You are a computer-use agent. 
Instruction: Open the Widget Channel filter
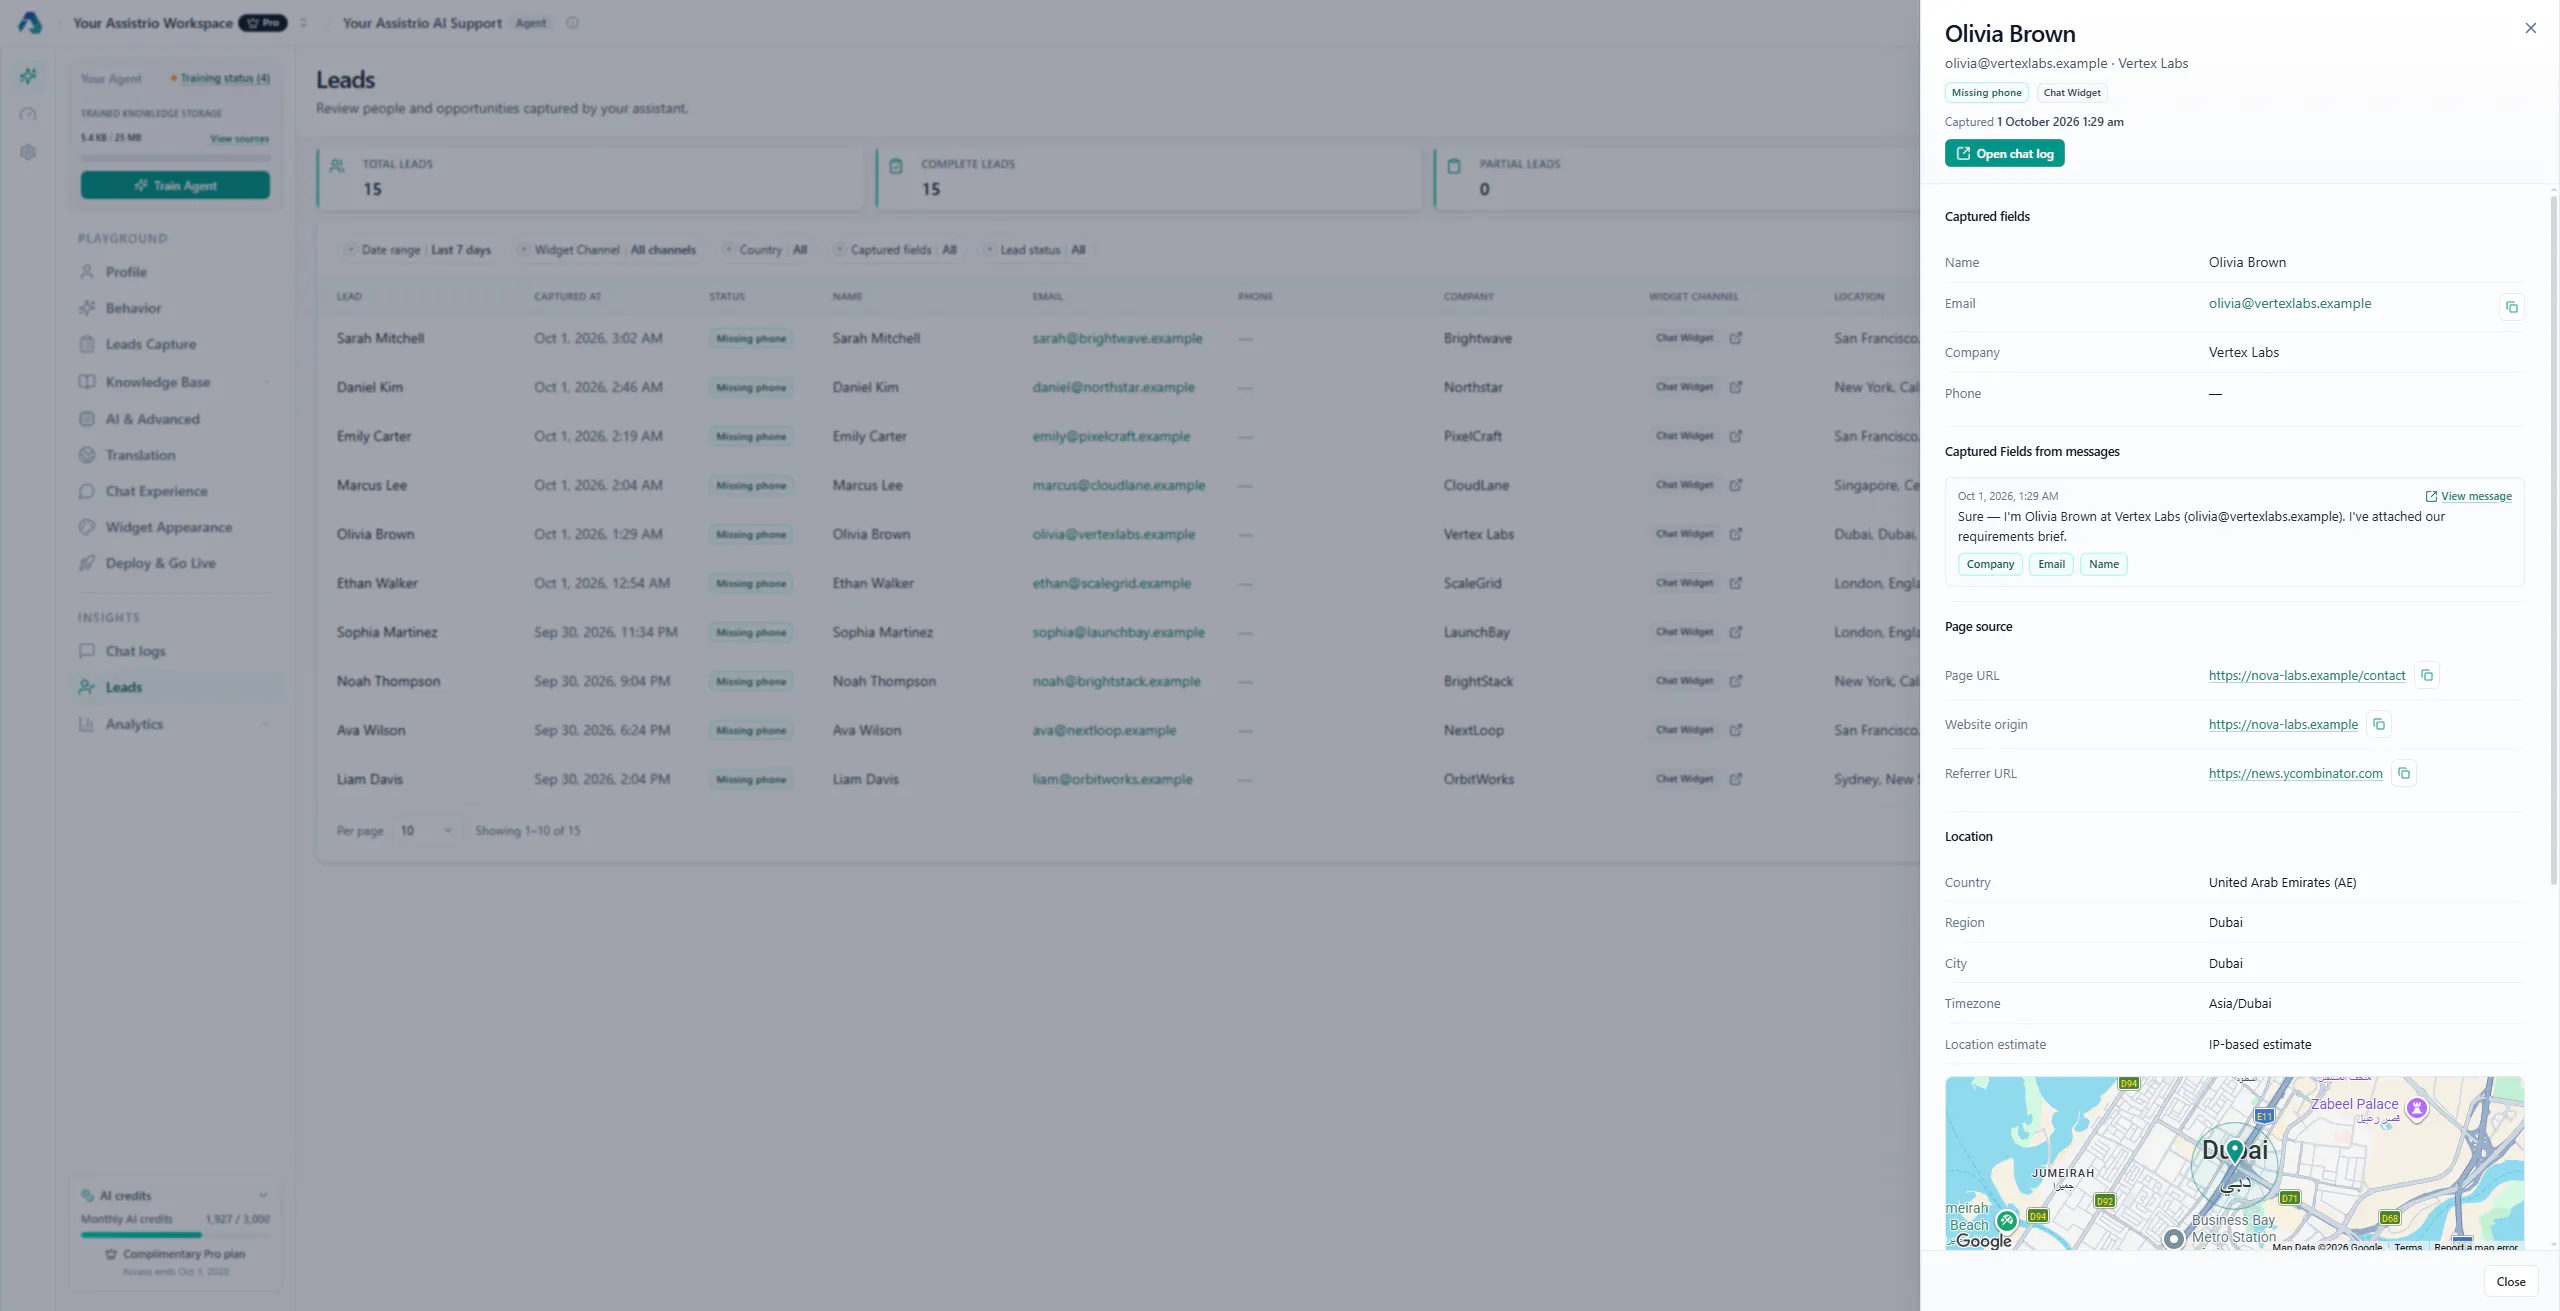[608, 250]
